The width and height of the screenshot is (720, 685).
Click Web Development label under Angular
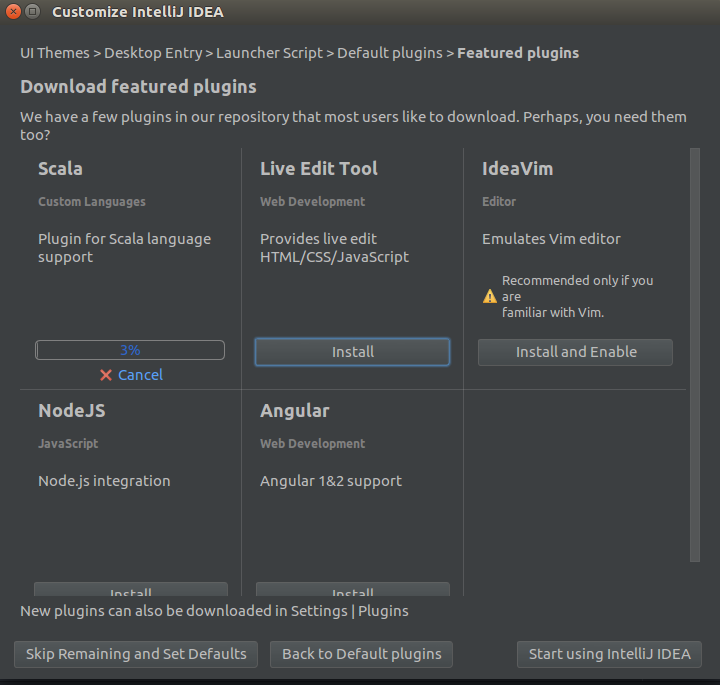(x=312, y=444)
